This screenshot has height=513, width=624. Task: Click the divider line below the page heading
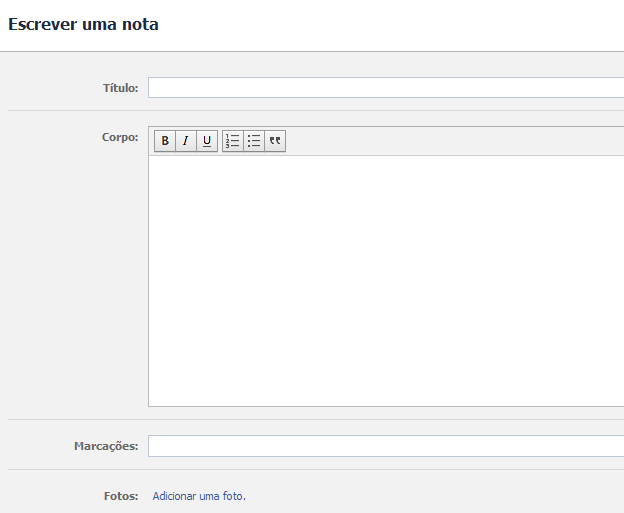point(312,51)
